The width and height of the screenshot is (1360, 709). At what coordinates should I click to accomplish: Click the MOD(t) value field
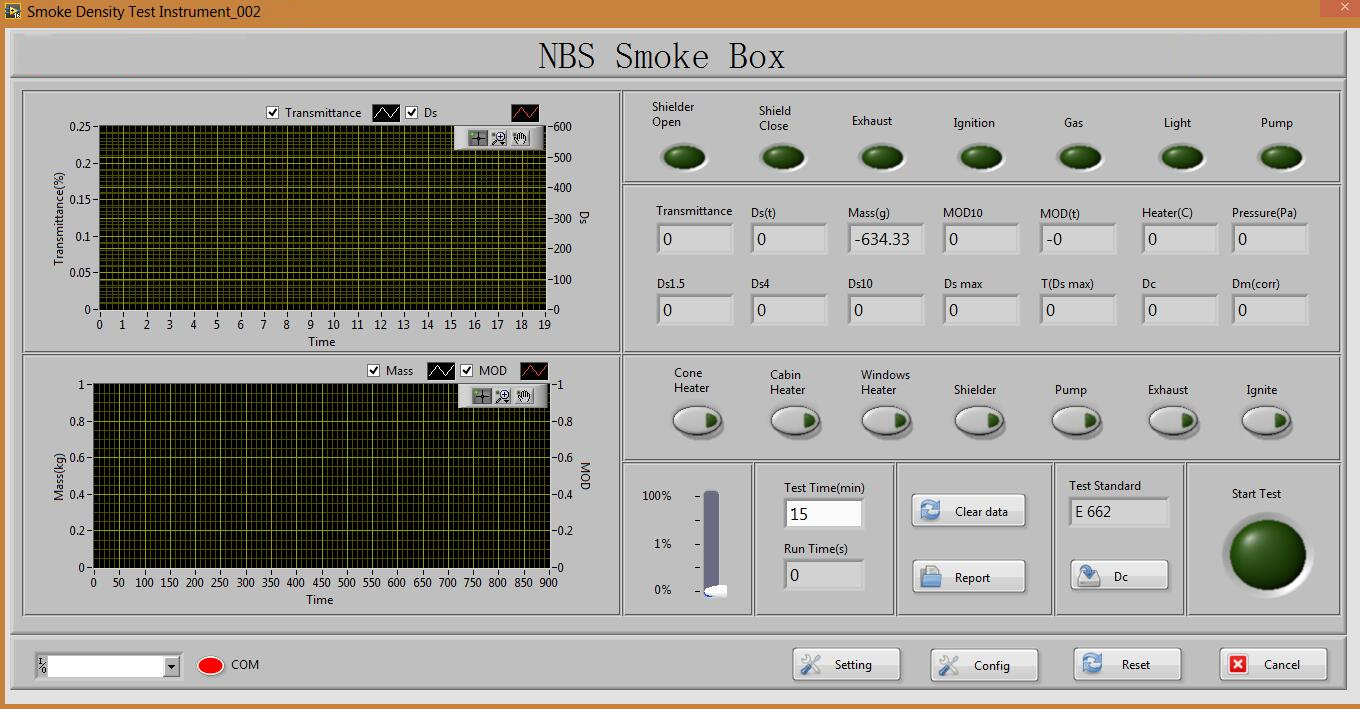pyautogui.click(x=1078, y=239)
